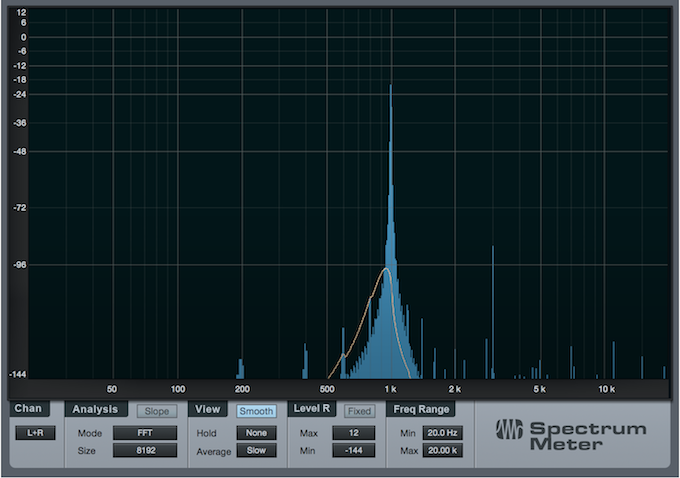The height and width of the screenshot is (478, 680).
Task: Click the tan averaged curve peak
Action: (386, 269)
